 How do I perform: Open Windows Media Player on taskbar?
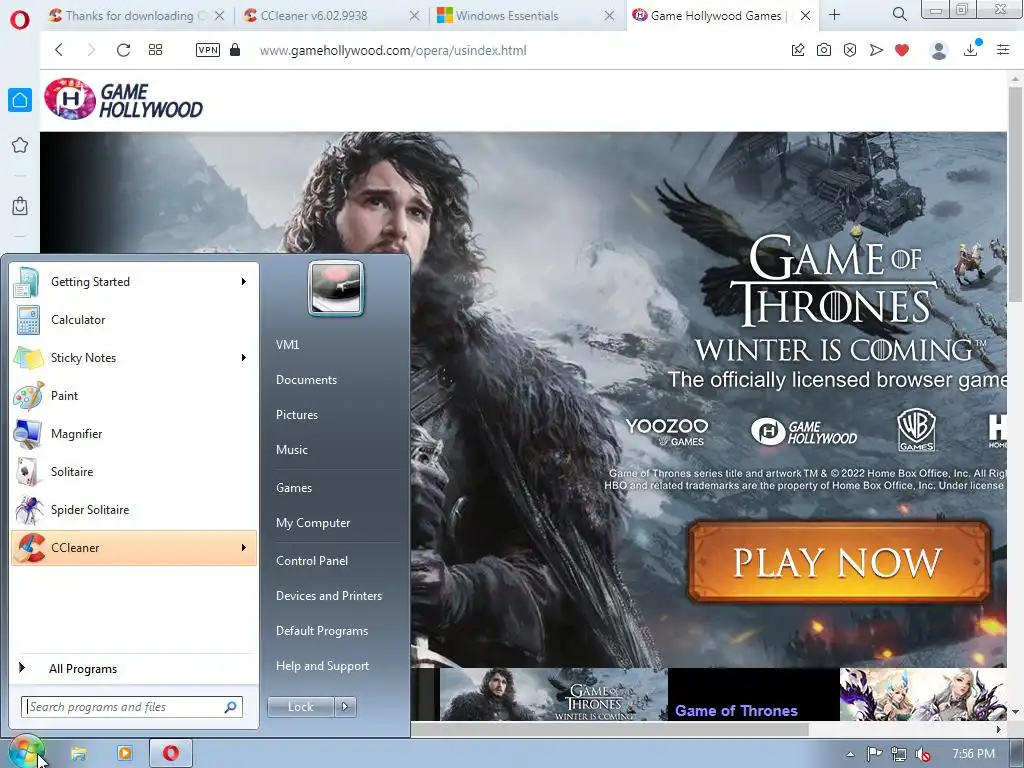(x=124, y=754)
